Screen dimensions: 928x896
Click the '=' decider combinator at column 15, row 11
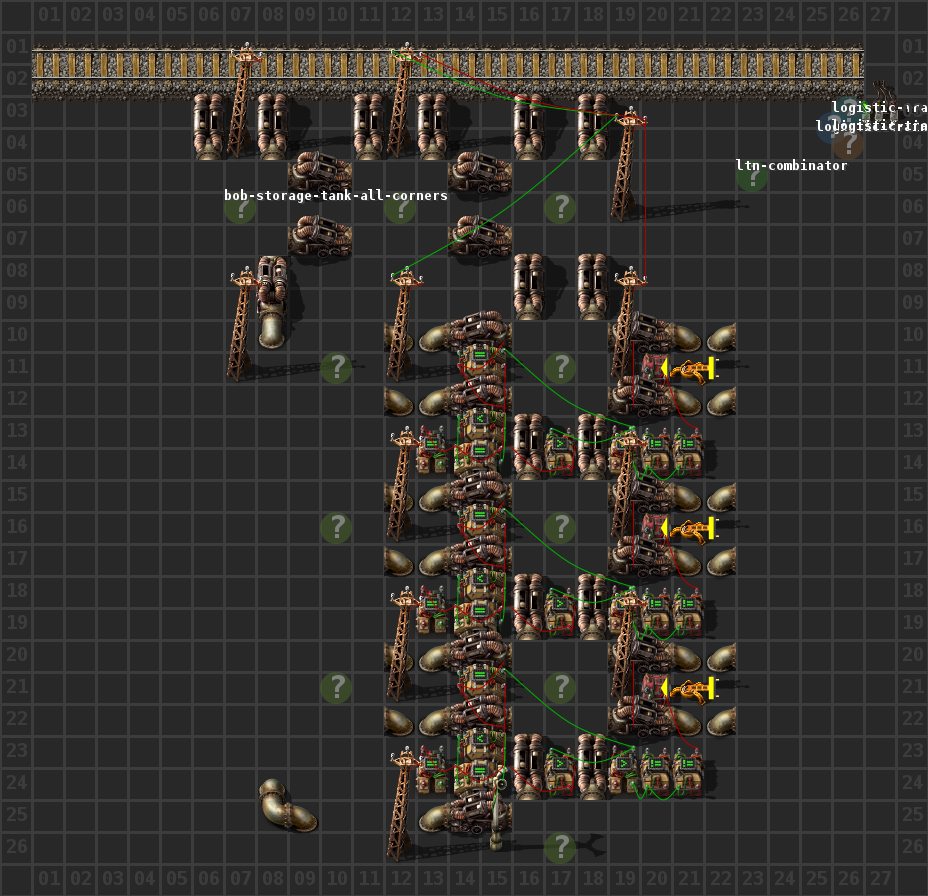[480, 359]
